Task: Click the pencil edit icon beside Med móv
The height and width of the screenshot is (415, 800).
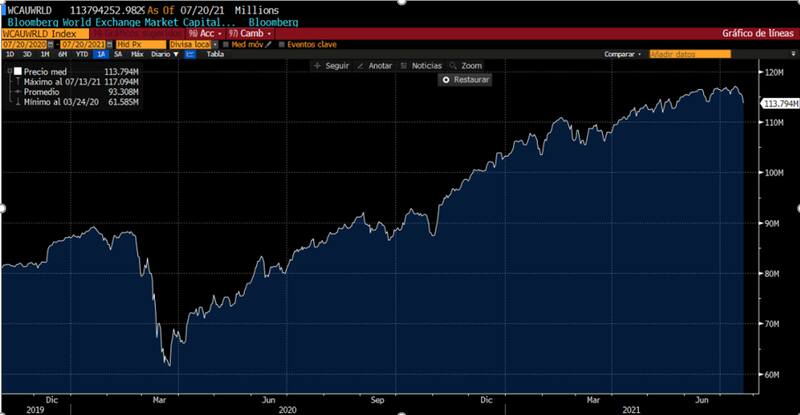Action: point(268,44)
